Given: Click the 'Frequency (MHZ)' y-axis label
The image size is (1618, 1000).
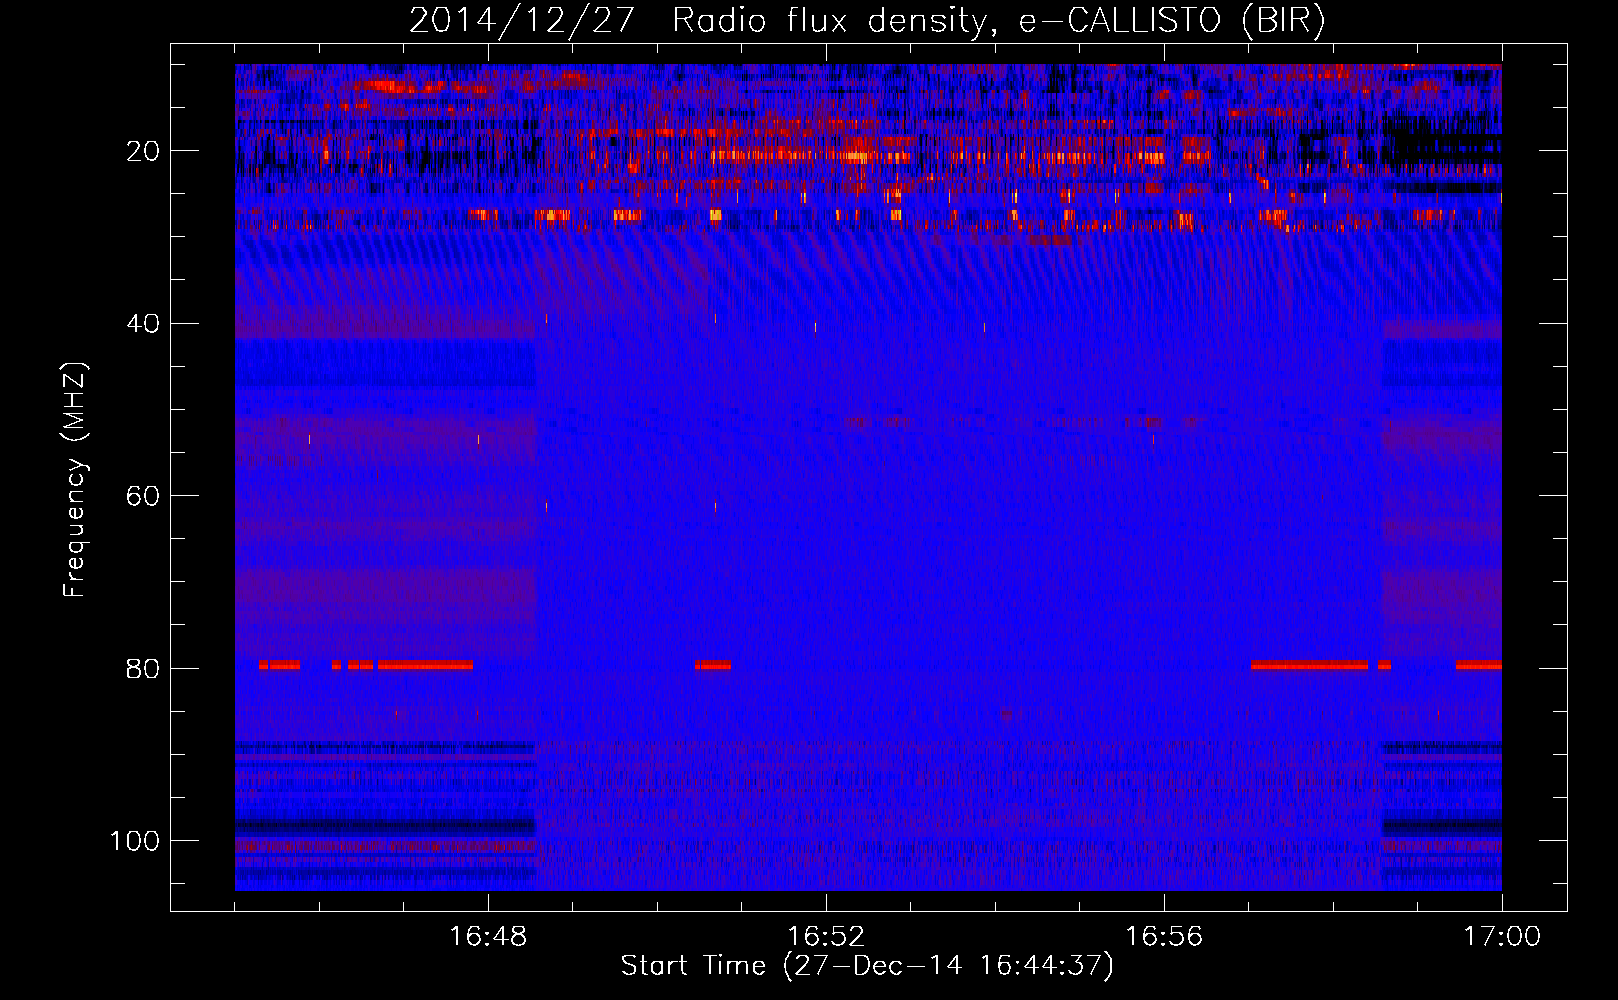Looking at the screenshot, I should [75, 479].
